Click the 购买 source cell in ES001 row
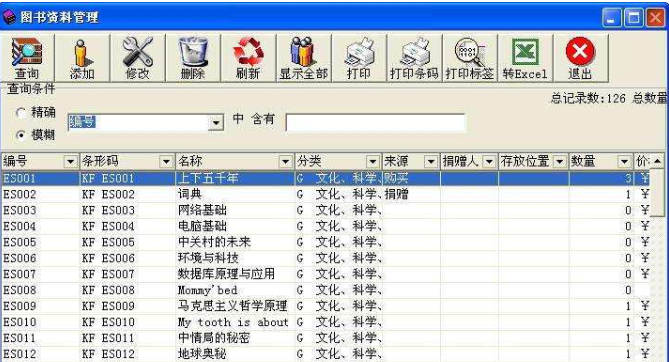This screenshot has height=362, width=669. coord(411,178)
